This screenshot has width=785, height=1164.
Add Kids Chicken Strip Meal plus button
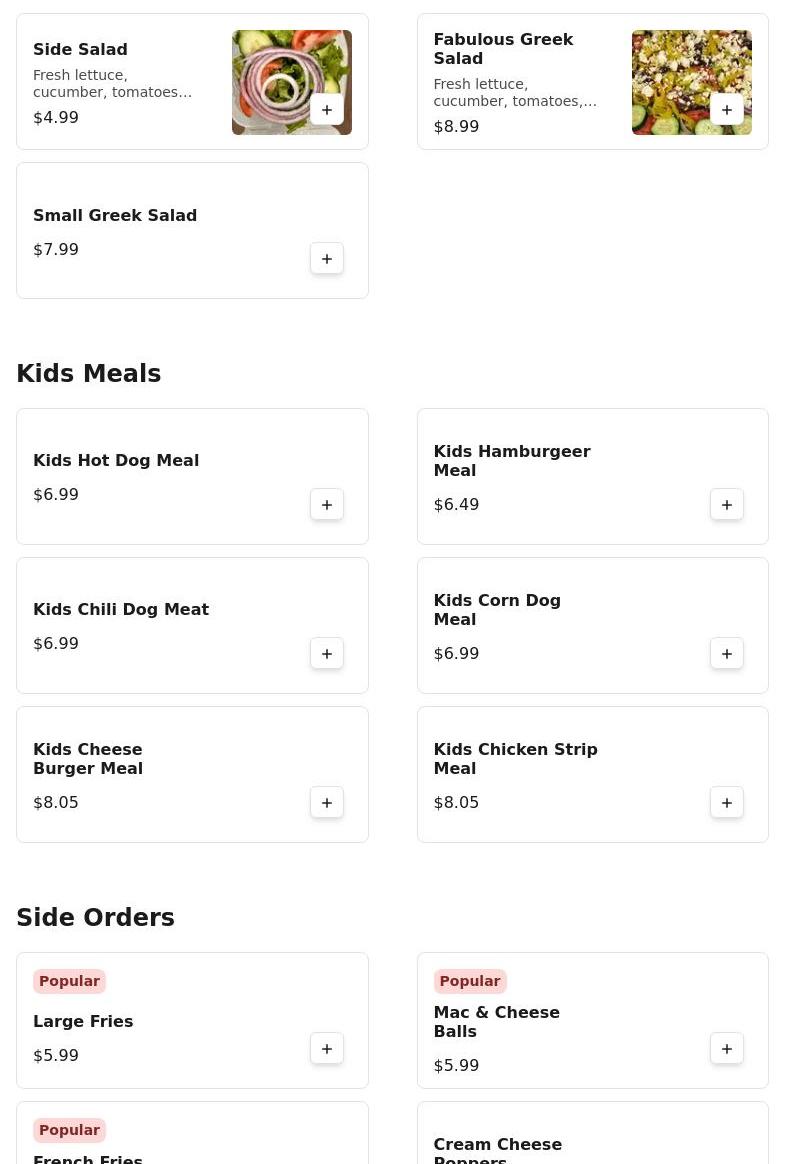pyautogui.click(x=727, y=802)
